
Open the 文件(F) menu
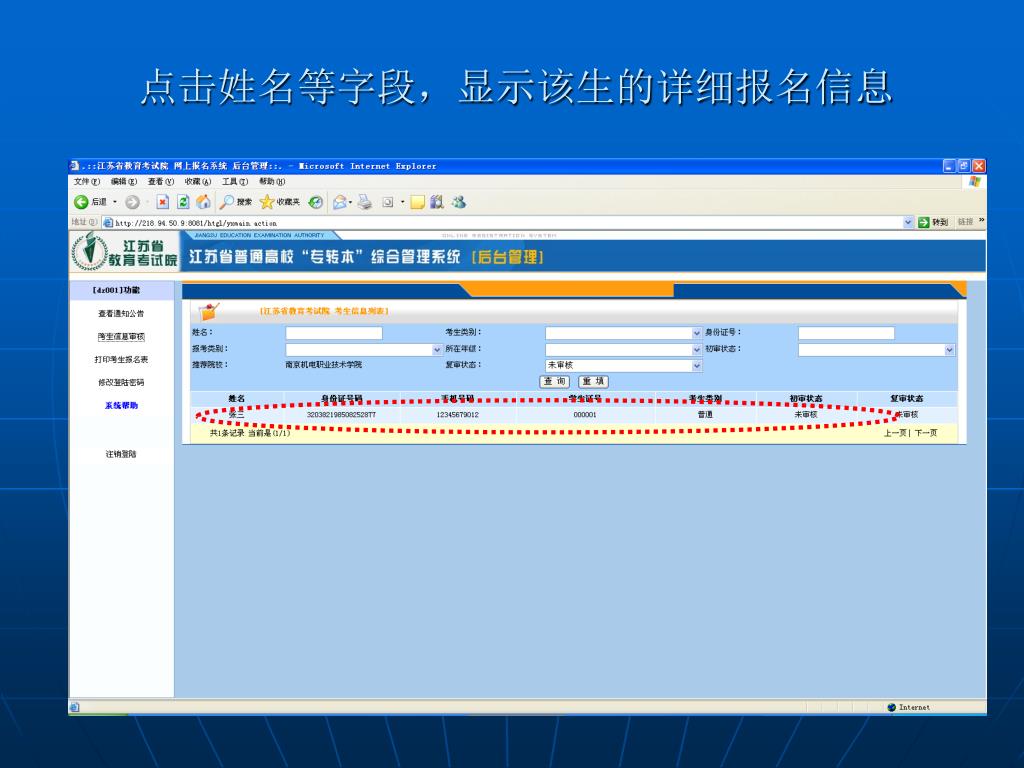[87, 182]
